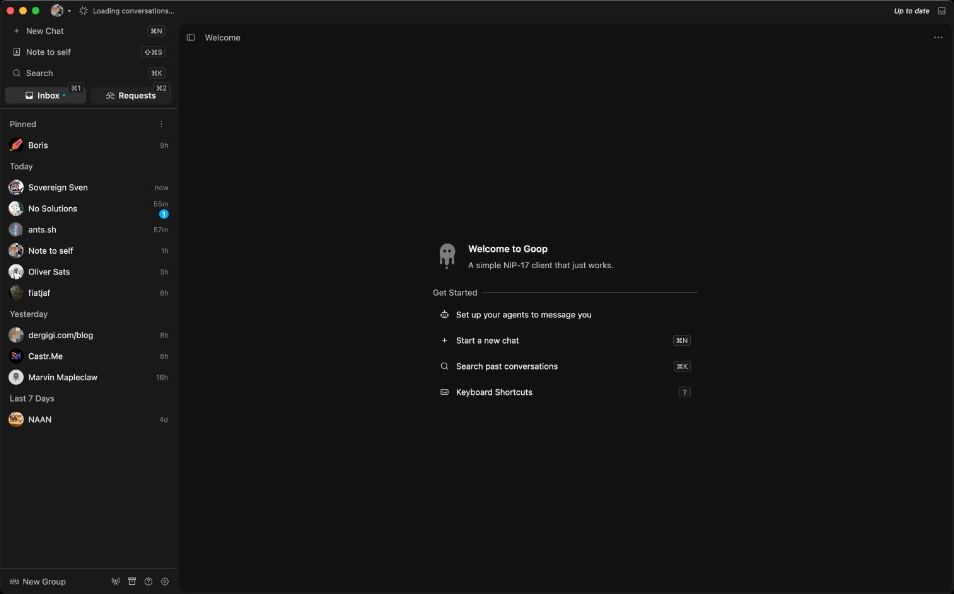The image size is (954, 594).
Task: Click the fiatjaf avatar
Action: tap(16, 293)
